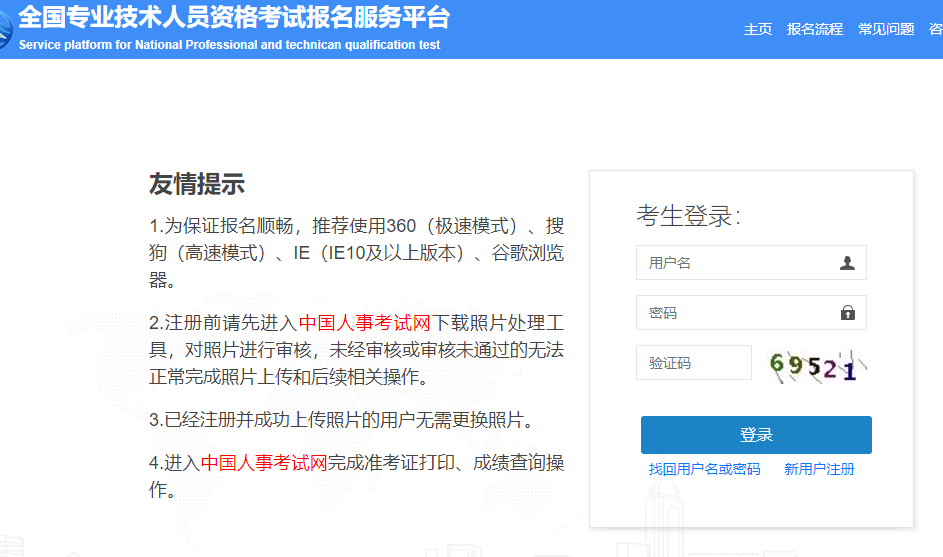Click the user silhouette icon in the username field
The image size is (943, 557).
pos(847,263)
